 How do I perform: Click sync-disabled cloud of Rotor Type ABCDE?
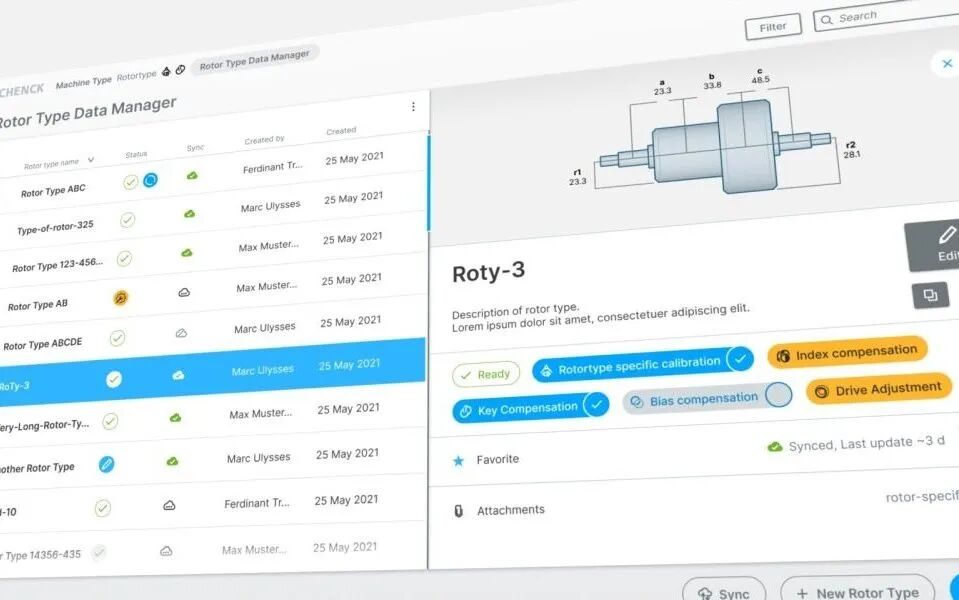pos(181,333)
